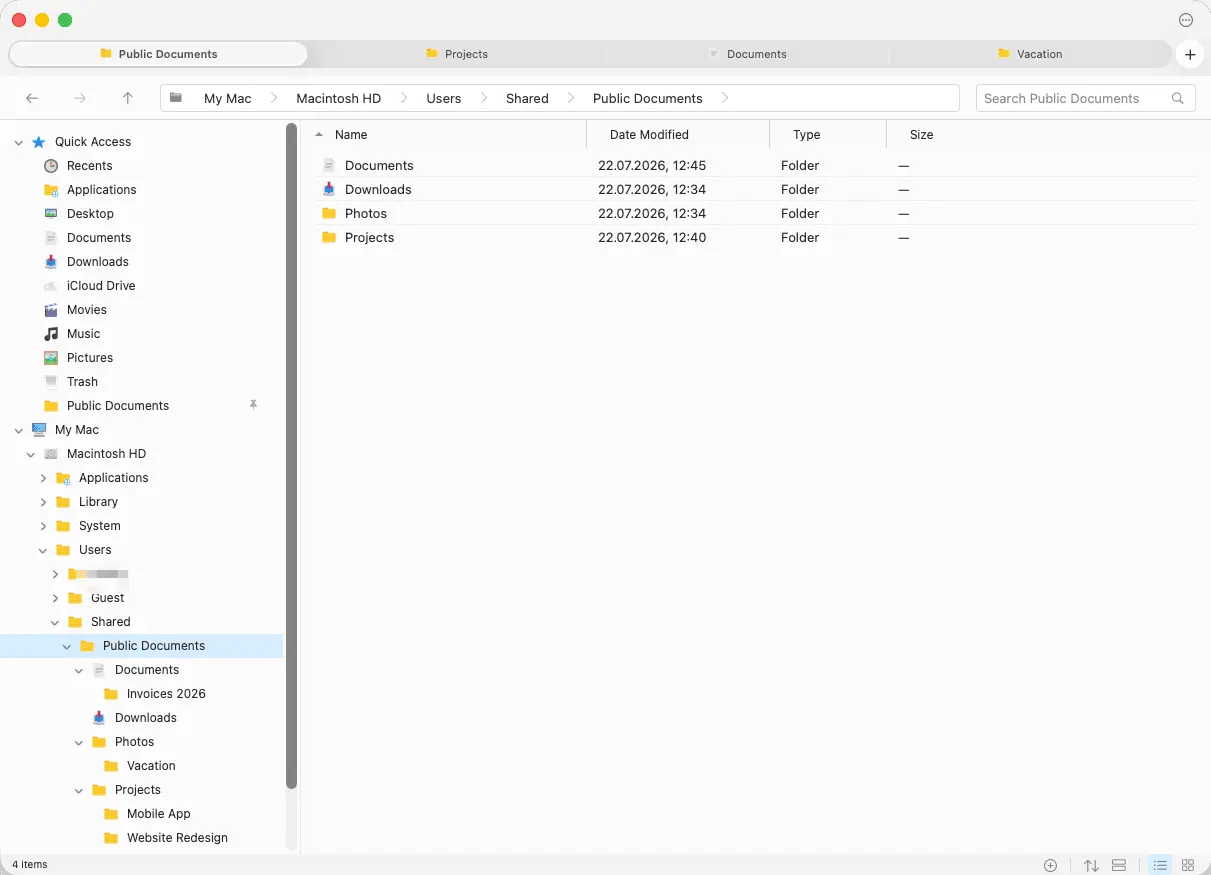This screenshot has width=1211, height=875.
Task: Click the sidebar vertical scrollbar
Action: [292, 456]
